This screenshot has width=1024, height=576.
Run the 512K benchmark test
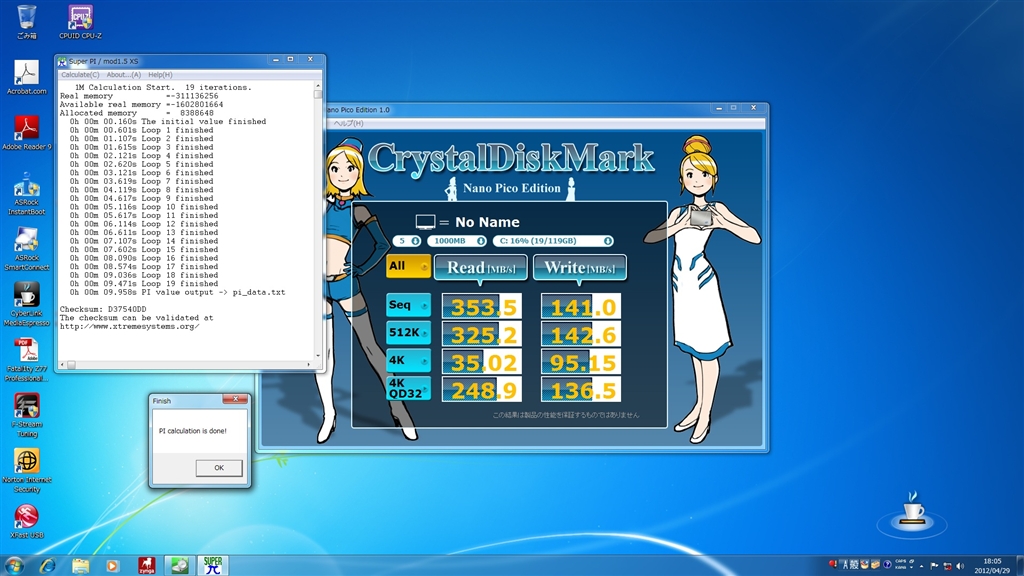click(x=408, y=333)
